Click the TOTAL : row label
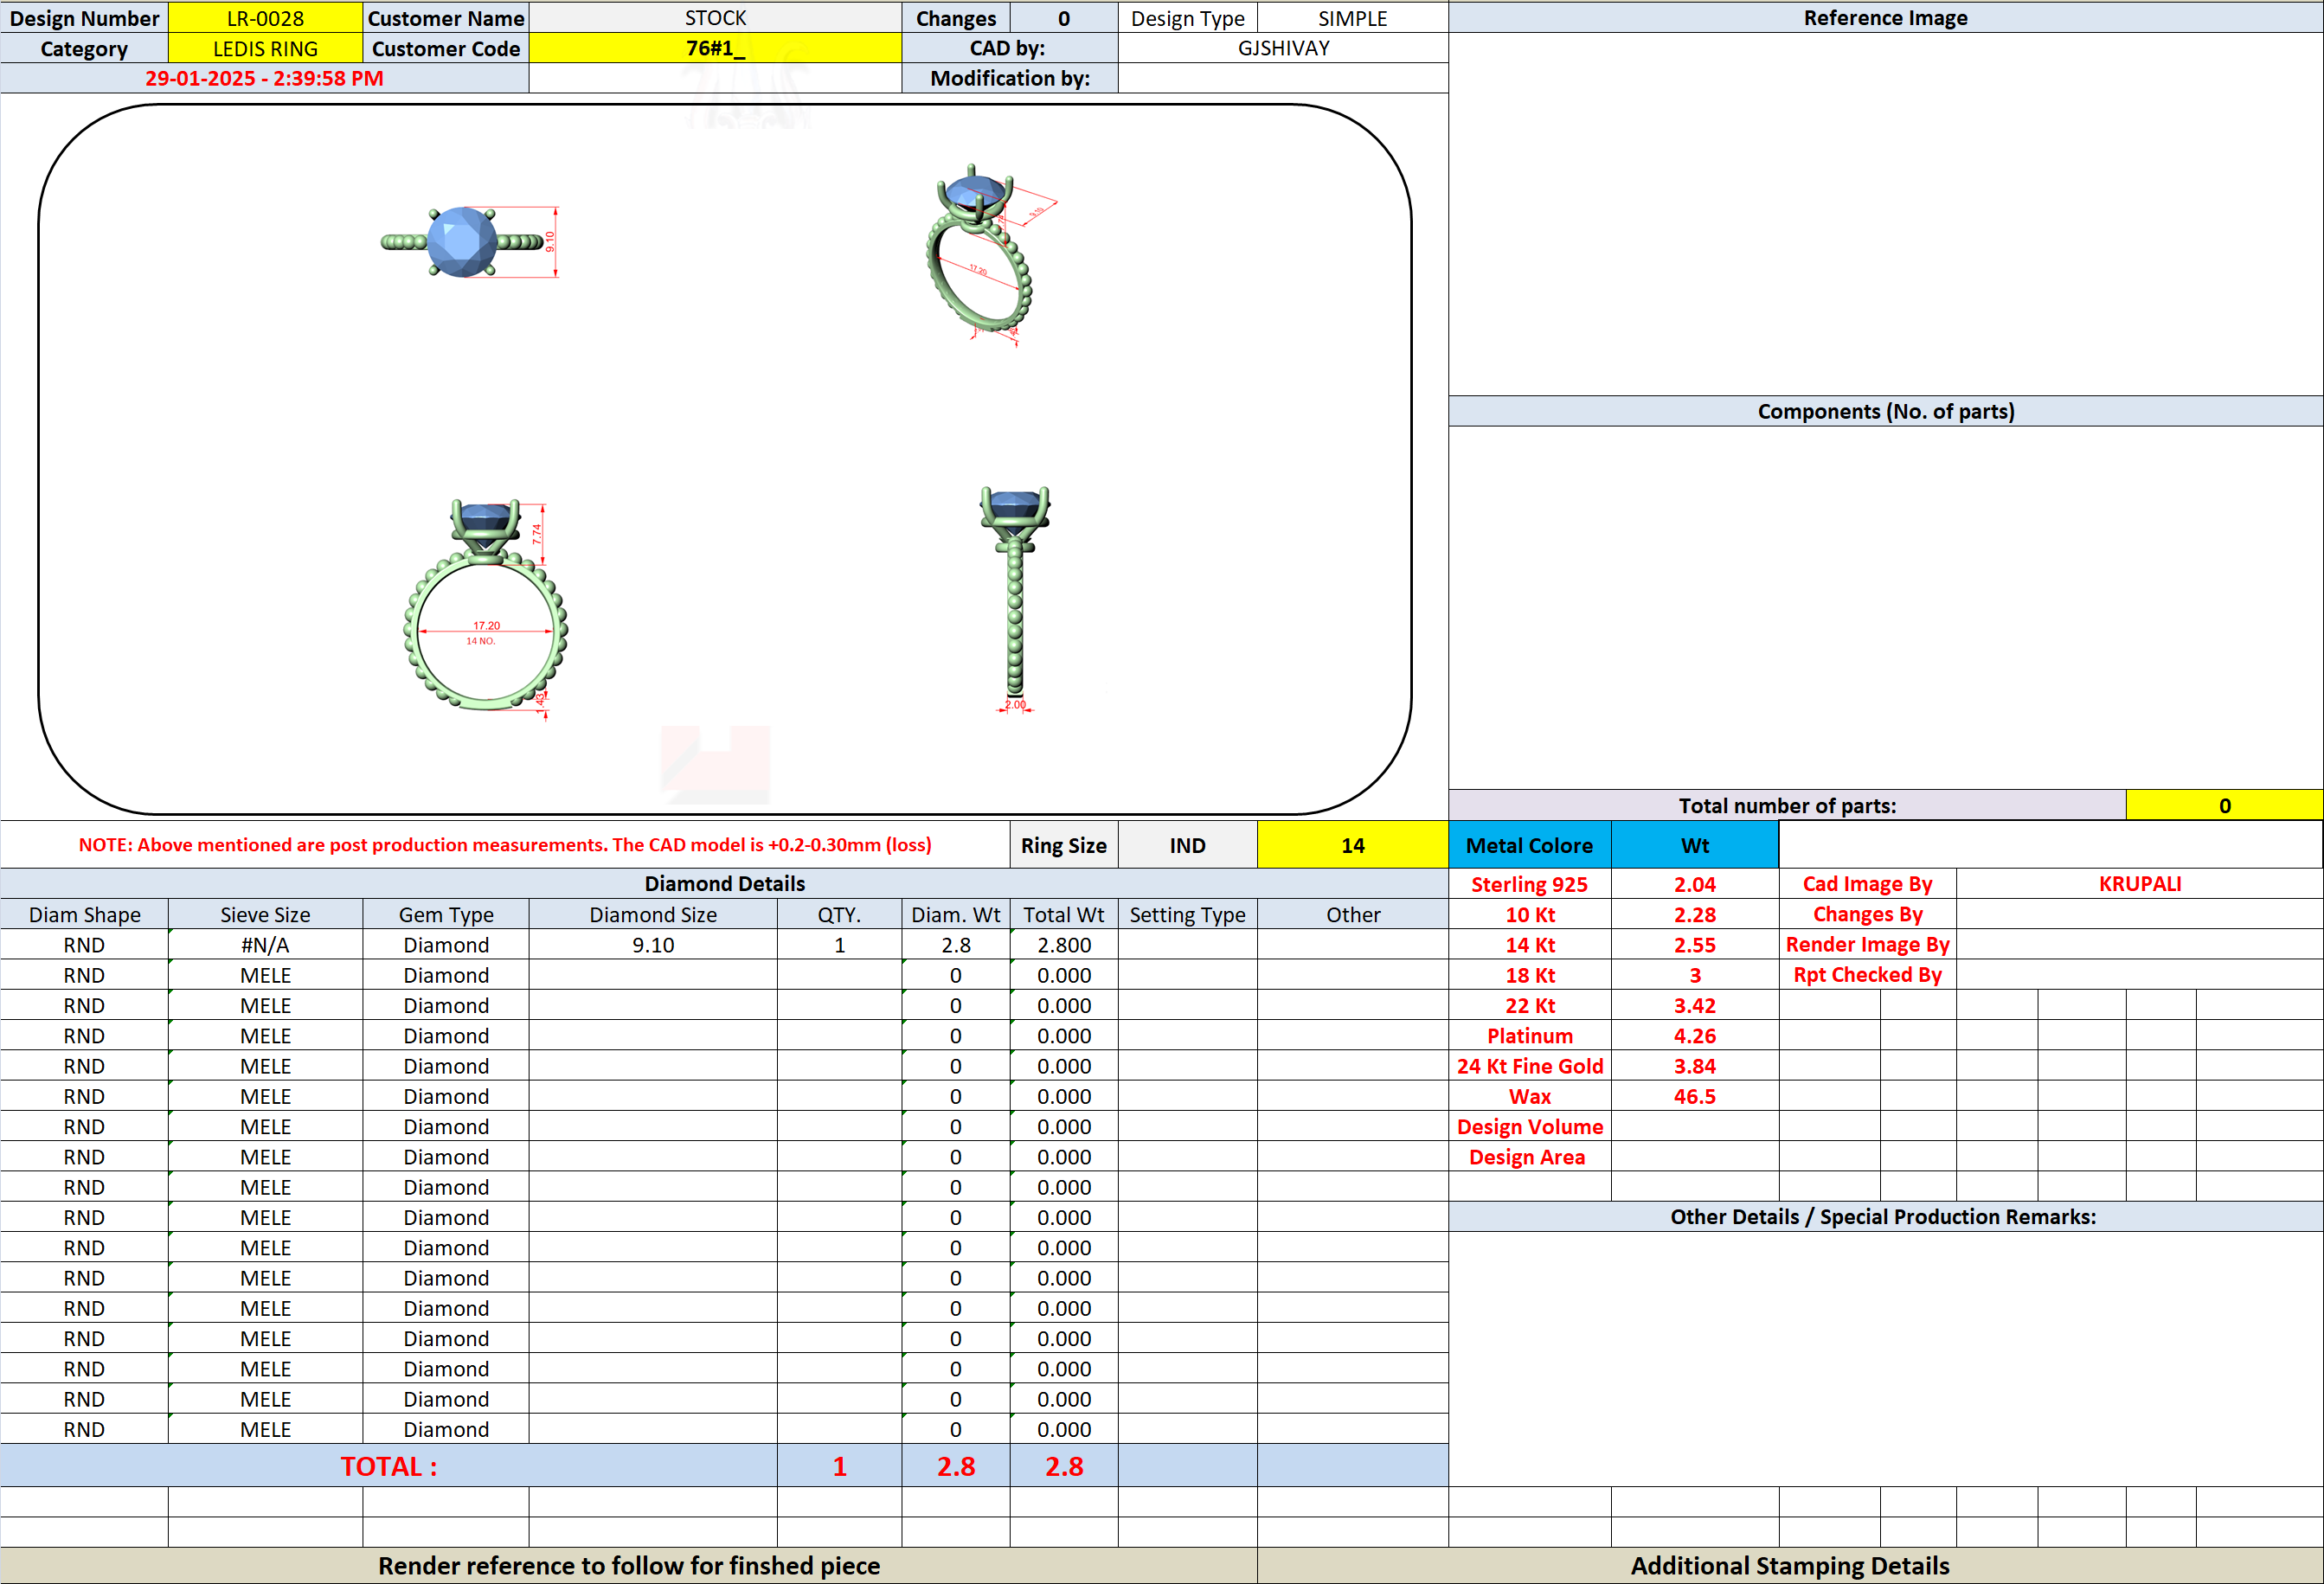The width and height of the screenshot is (2324, 1584). 389,1466
